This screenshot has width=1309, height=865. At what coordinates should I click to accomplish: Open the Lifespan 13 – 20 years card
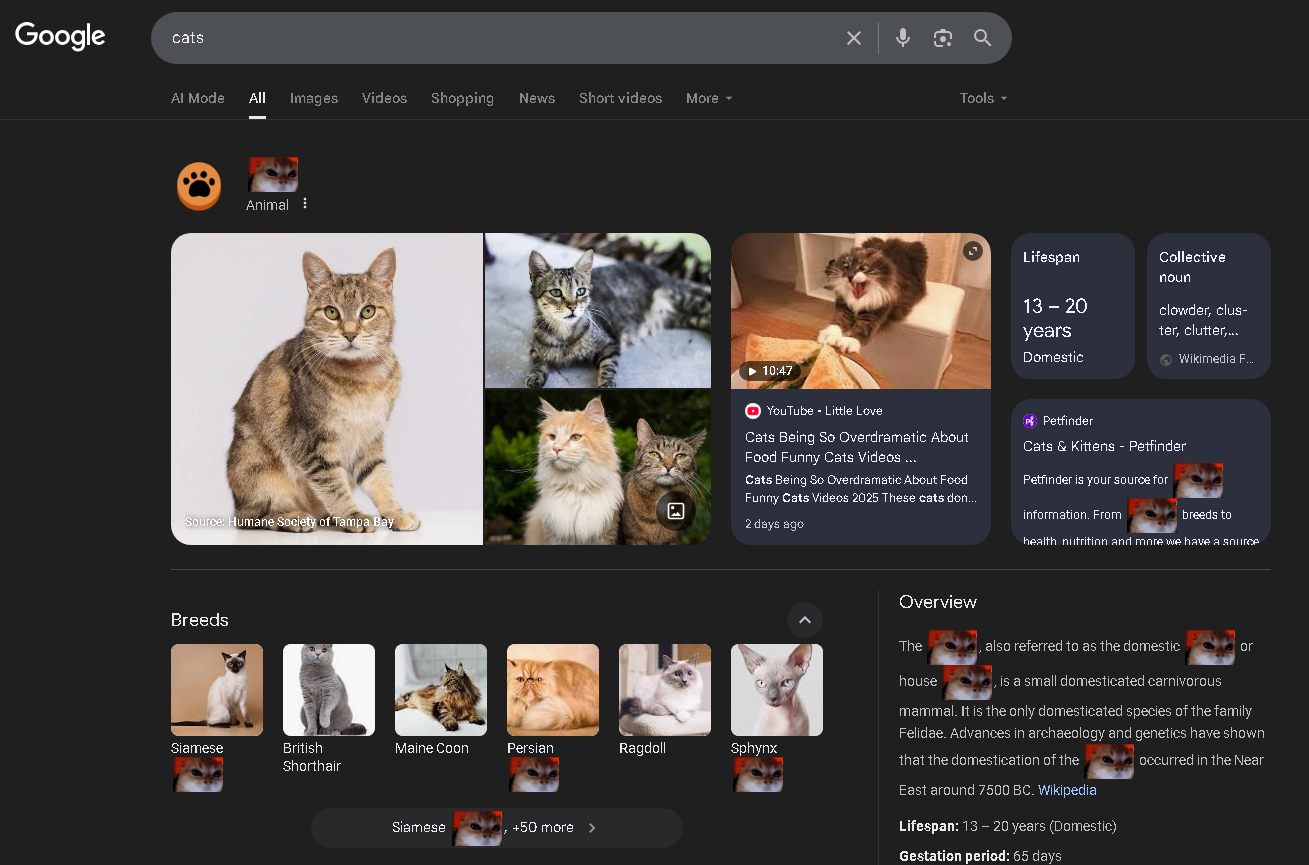point(1073,306)
